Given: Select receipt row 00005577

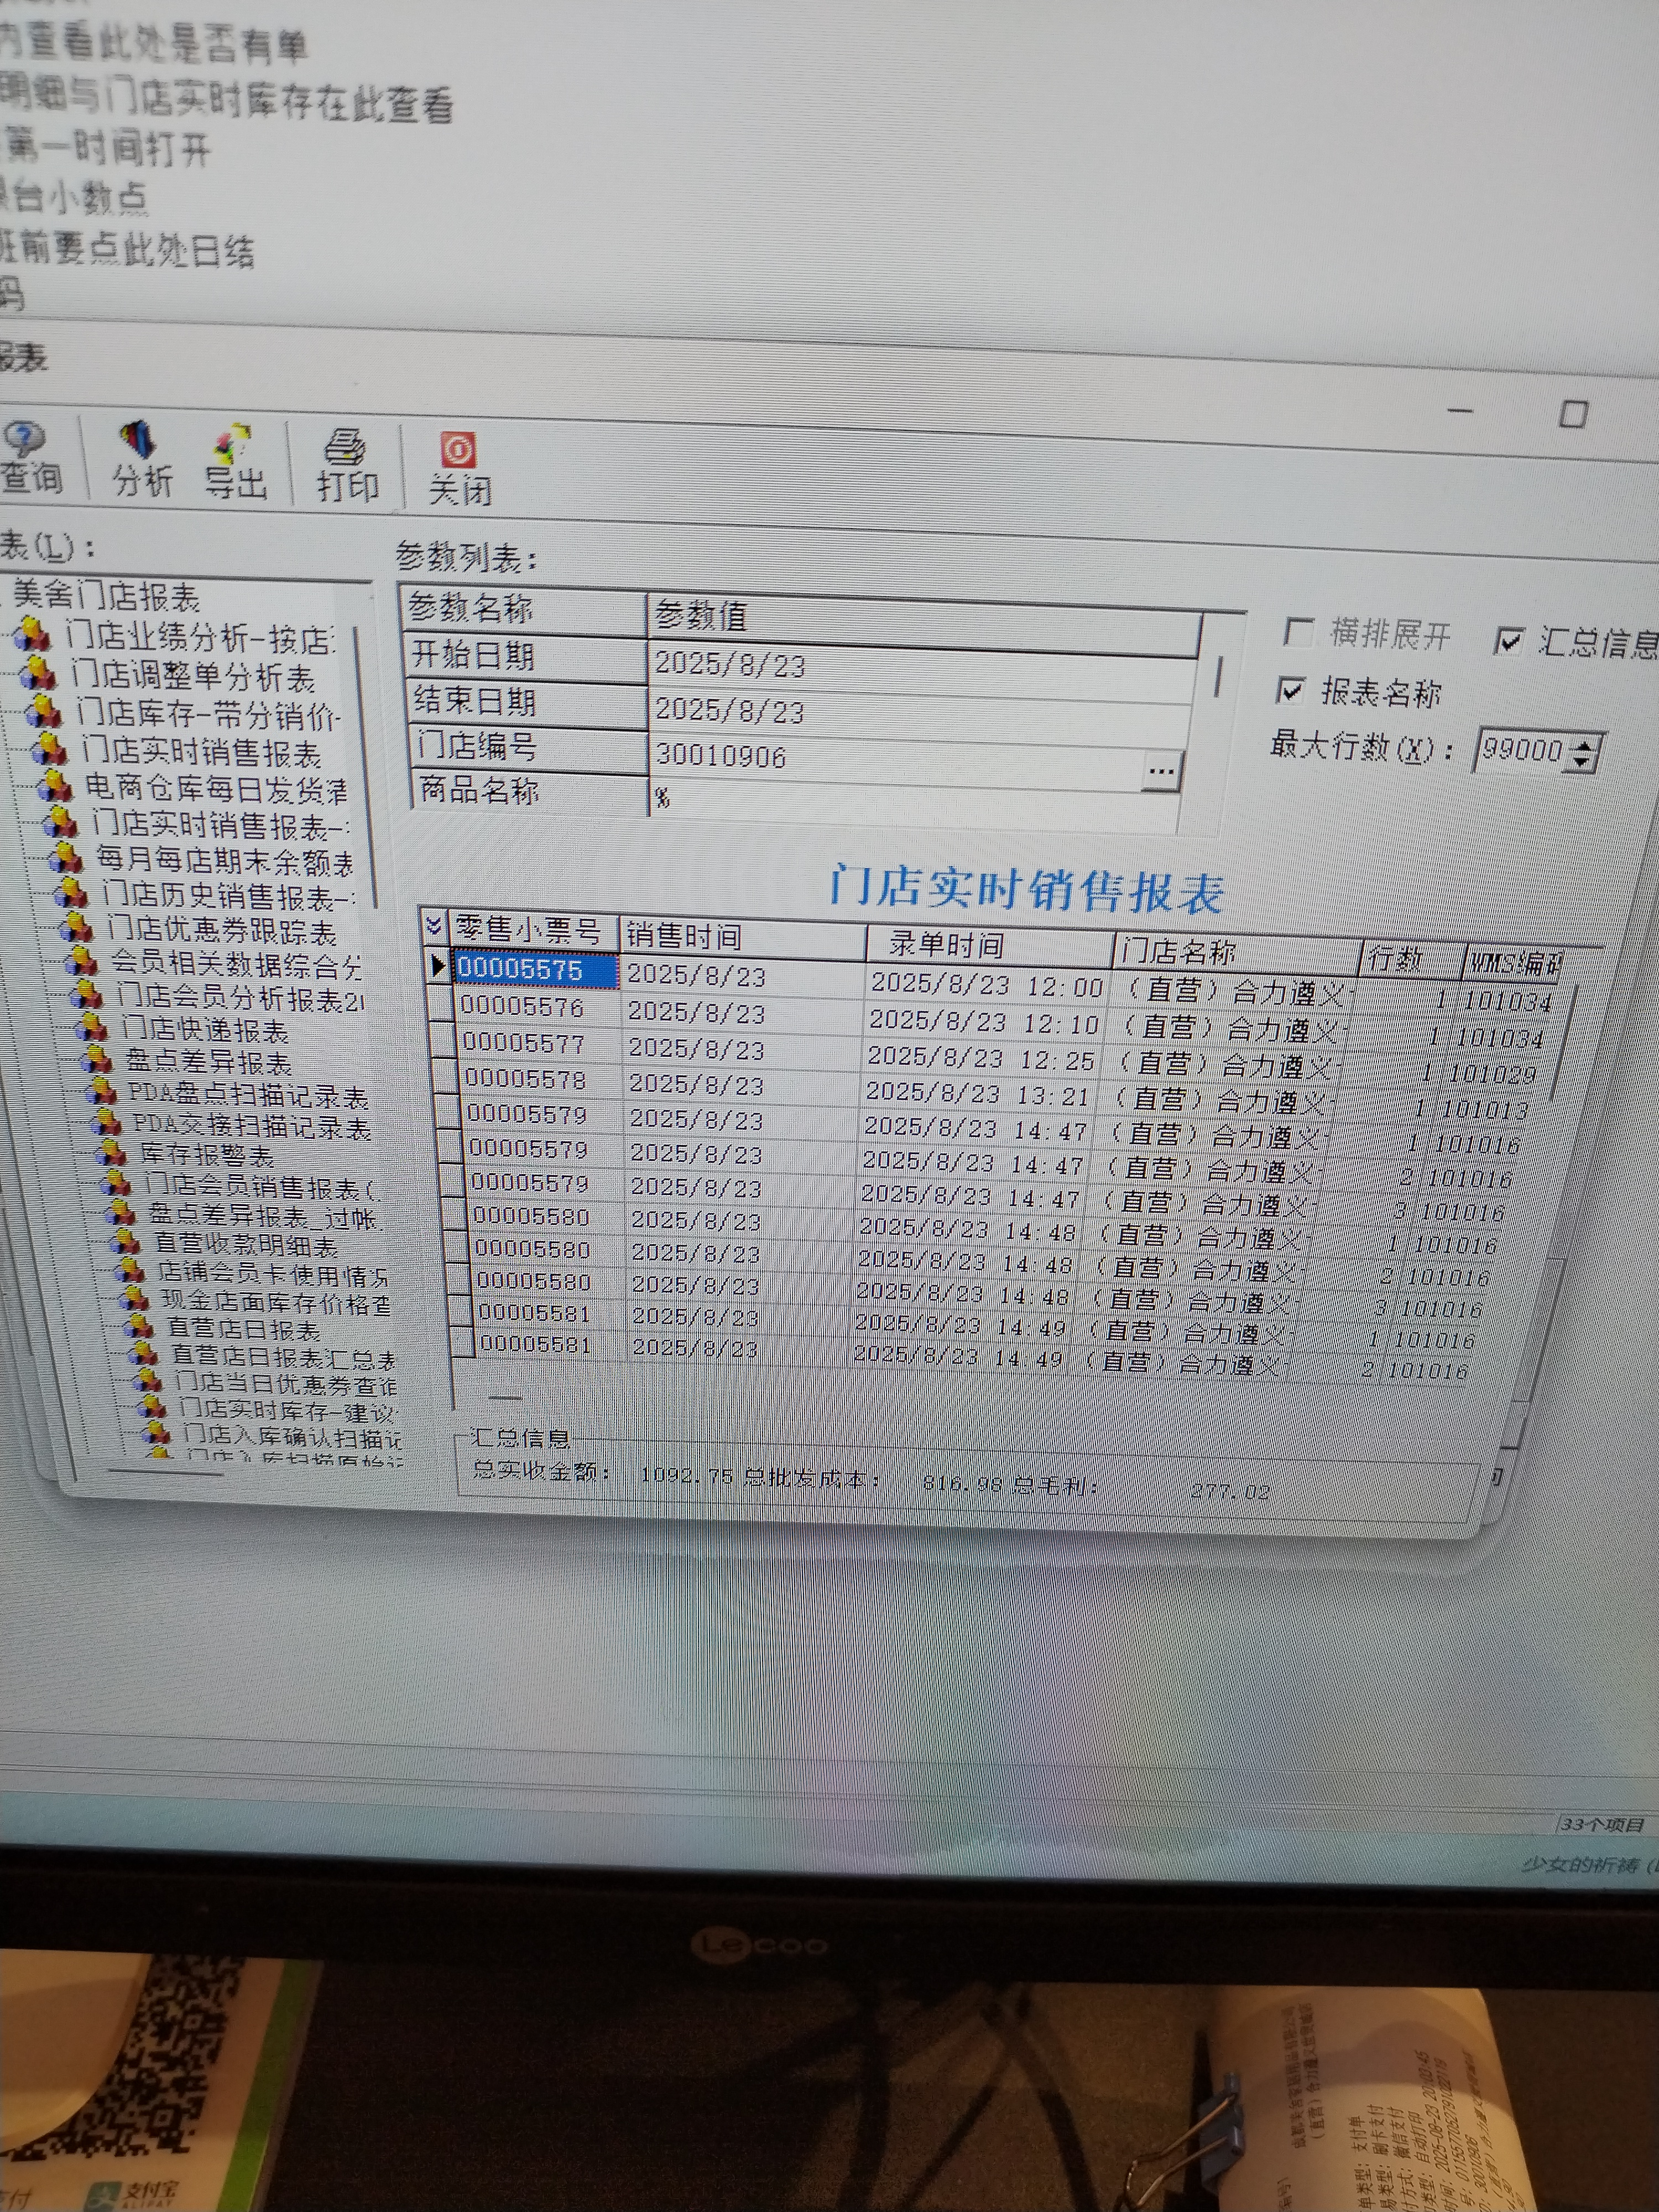Looking at the screenshot, I should [x=523, y=1044].
